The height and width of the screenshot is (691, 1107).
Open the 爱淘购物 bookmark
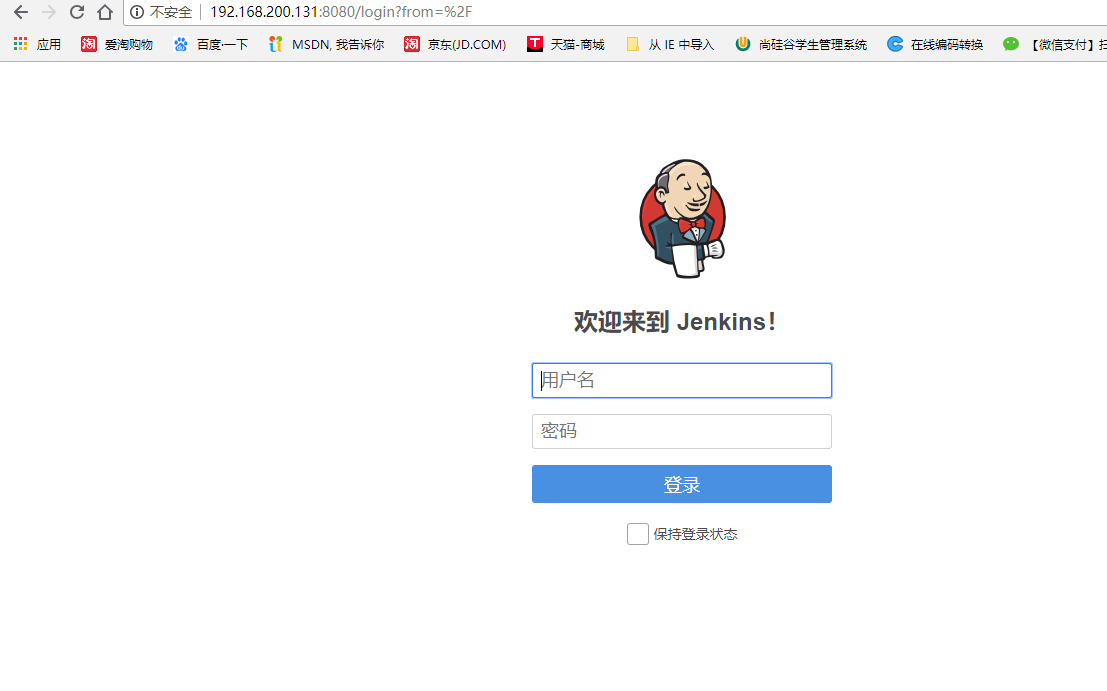click(116, 44)
